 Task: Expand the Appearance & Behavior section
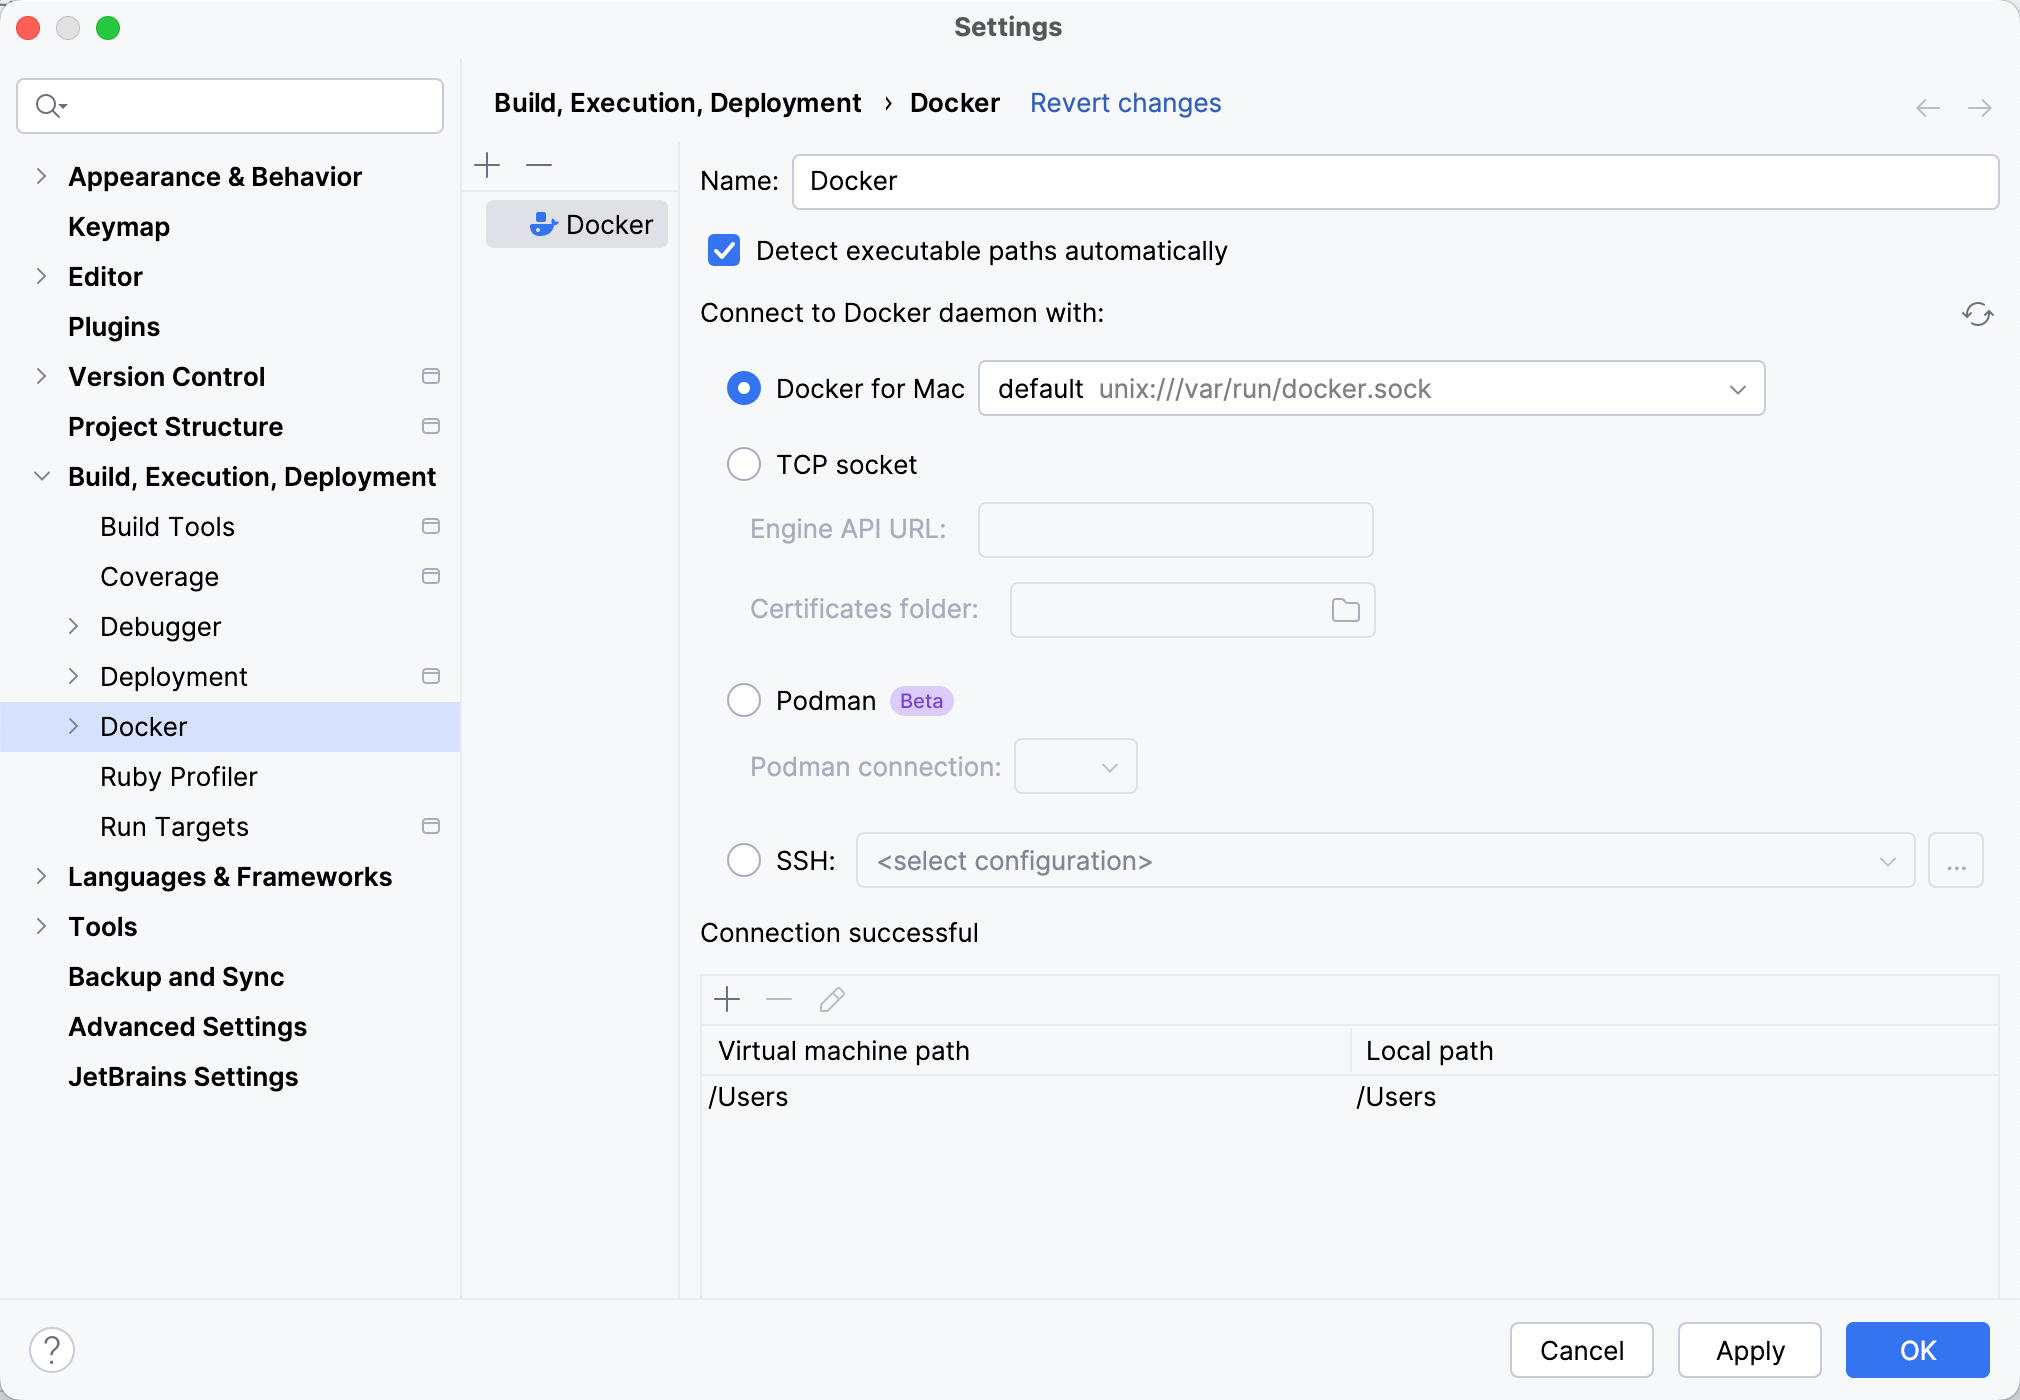41,176
